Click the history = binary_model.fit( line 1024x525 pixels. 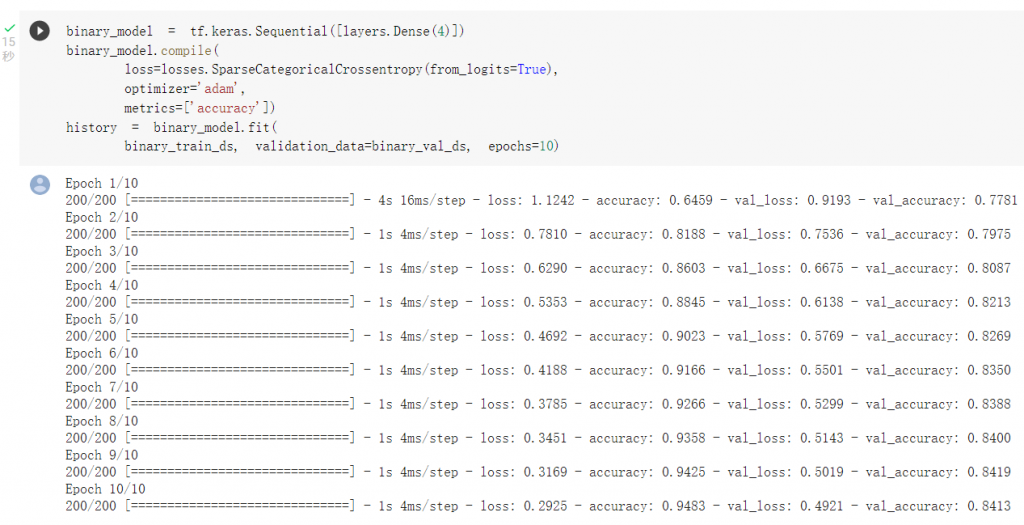[171, 127]
